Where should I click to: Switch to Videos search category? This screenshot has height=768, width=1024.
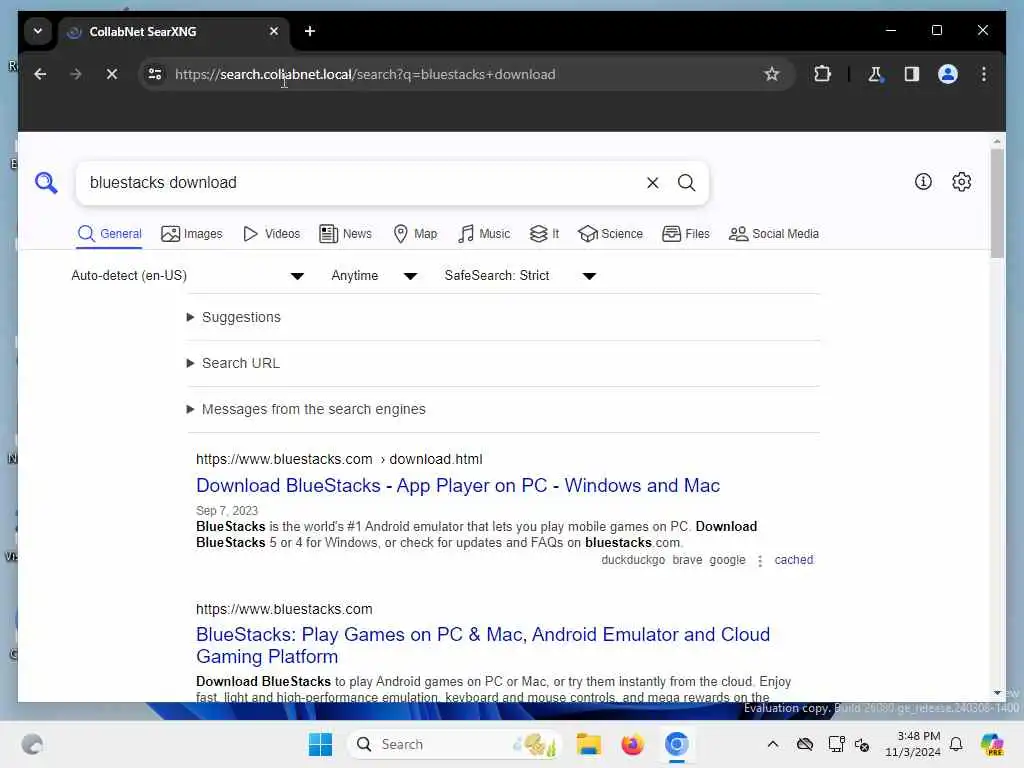pos(271,234)
